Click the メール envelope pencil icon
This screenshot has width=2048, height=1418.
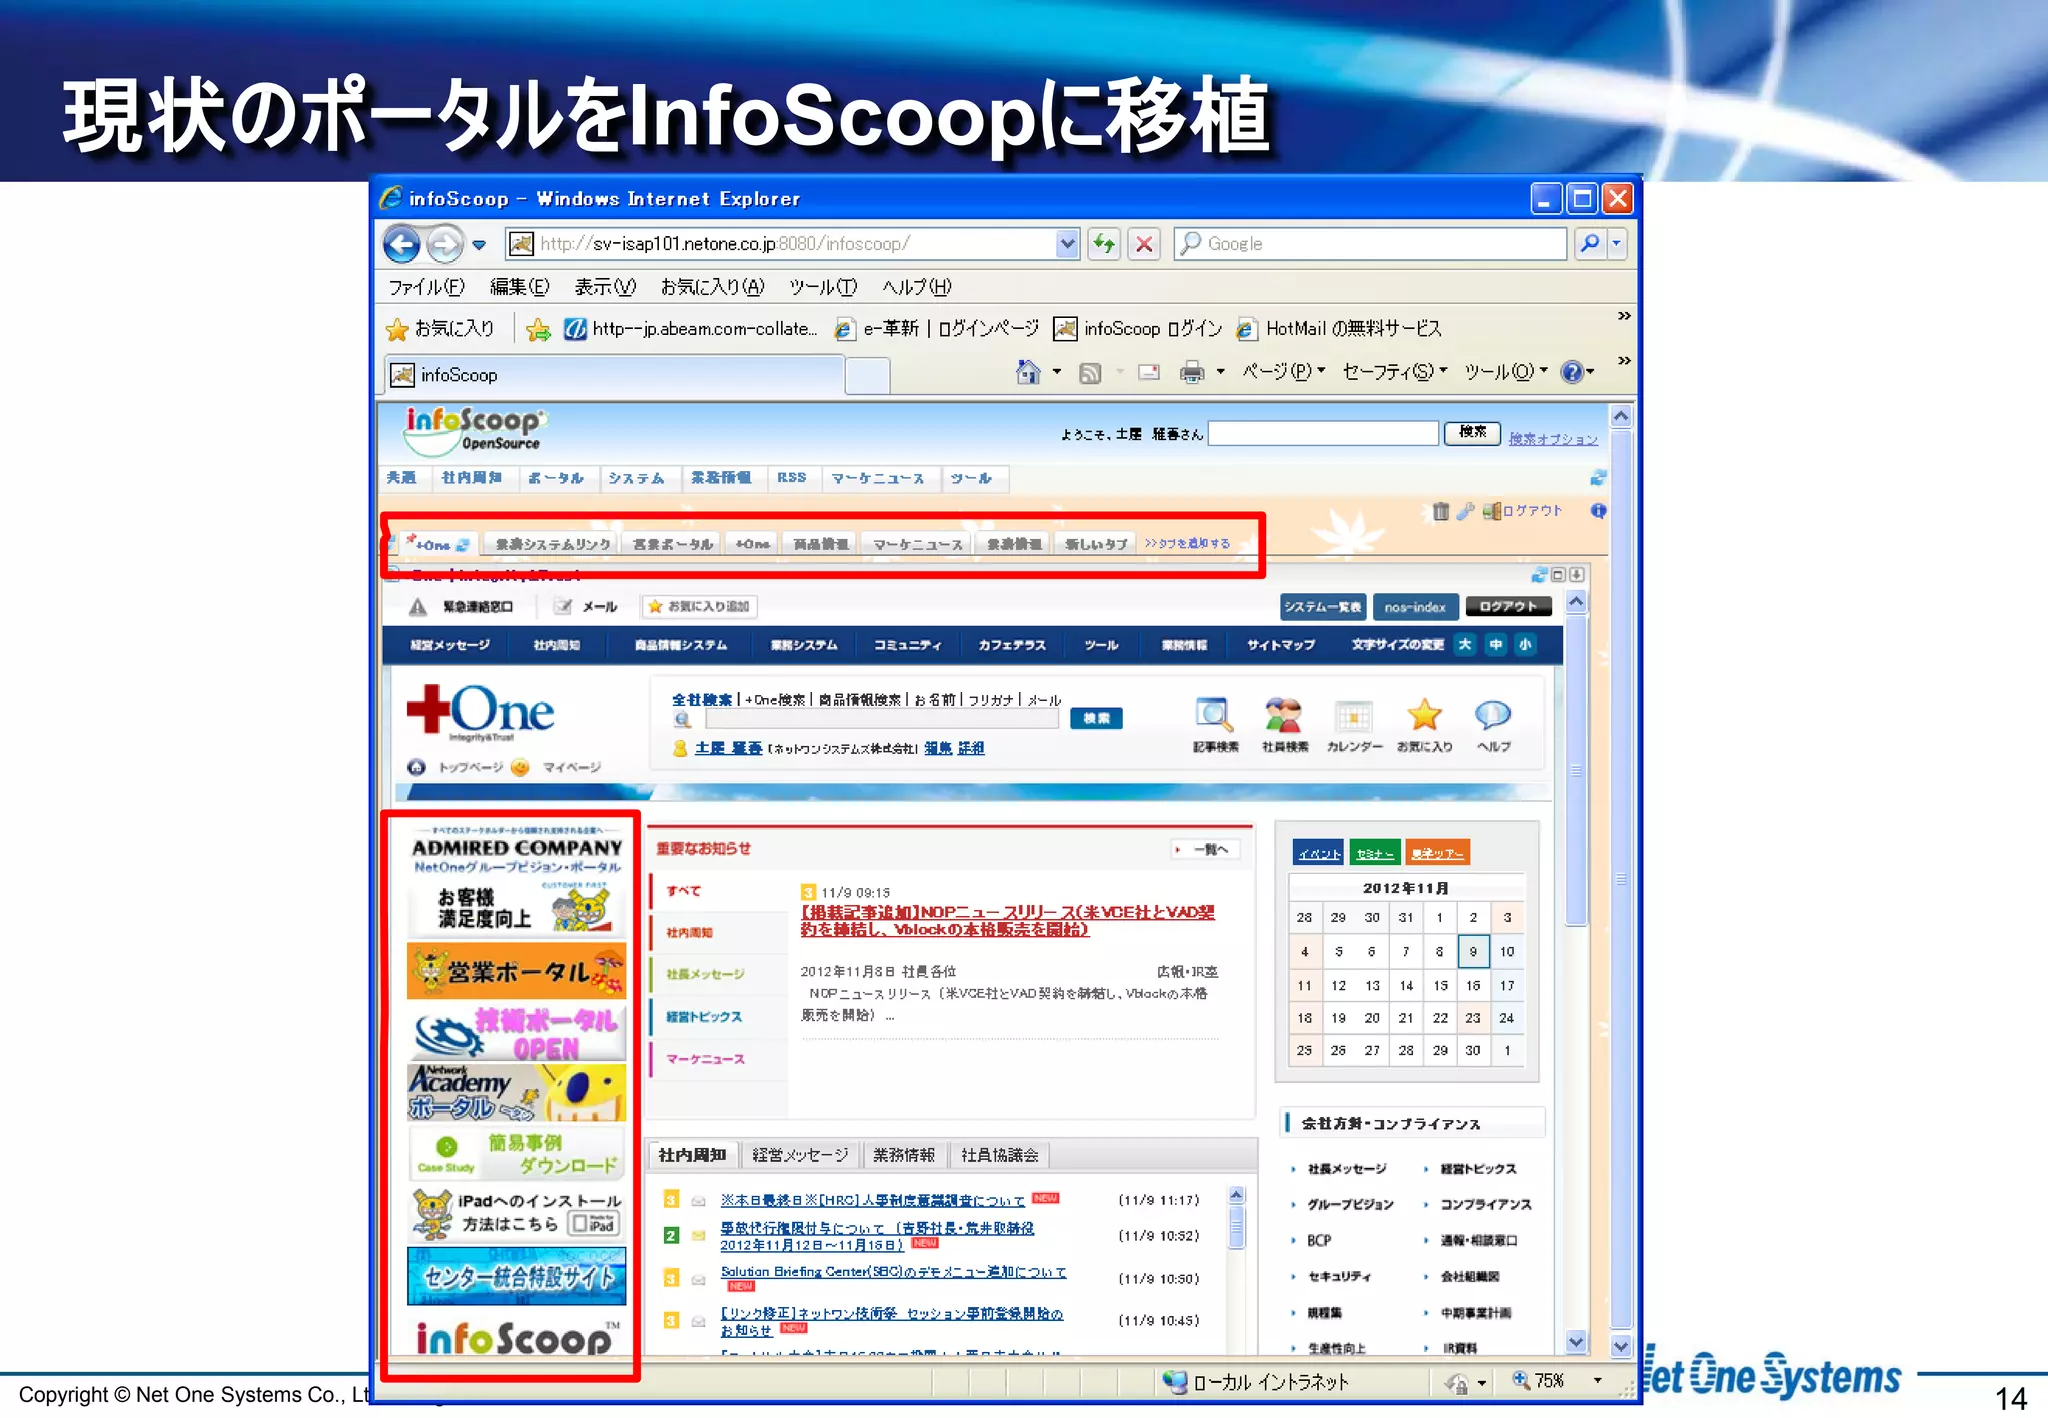(563, 606)
